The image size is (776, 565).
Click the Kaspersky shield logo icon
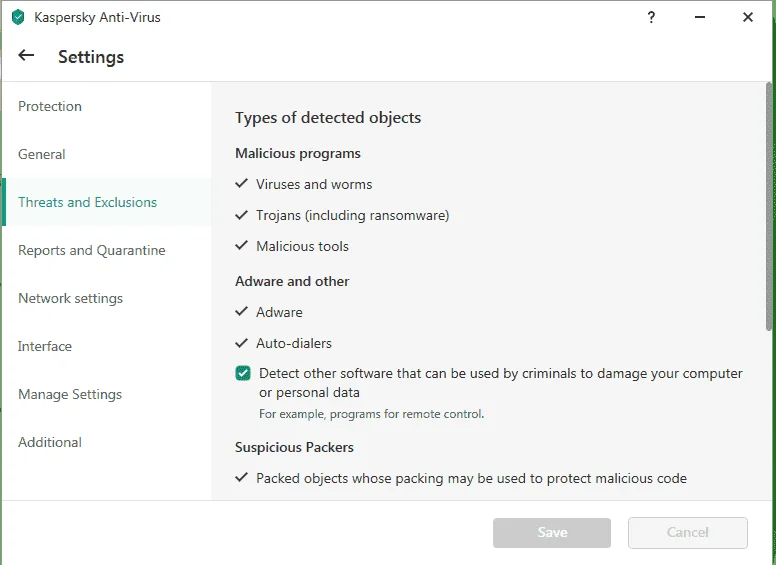coord(18,17)
